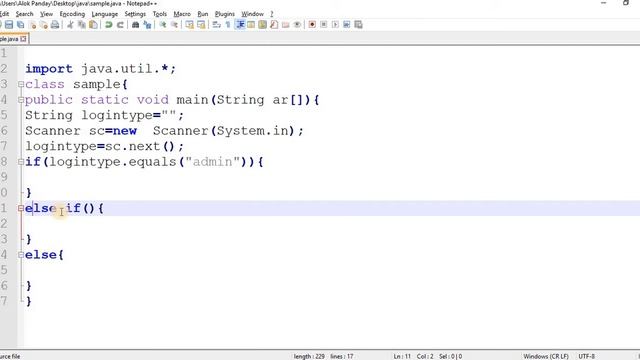Collapse the public static void main fold
Viewport: 640px width, 360px height.
point(21,100)
